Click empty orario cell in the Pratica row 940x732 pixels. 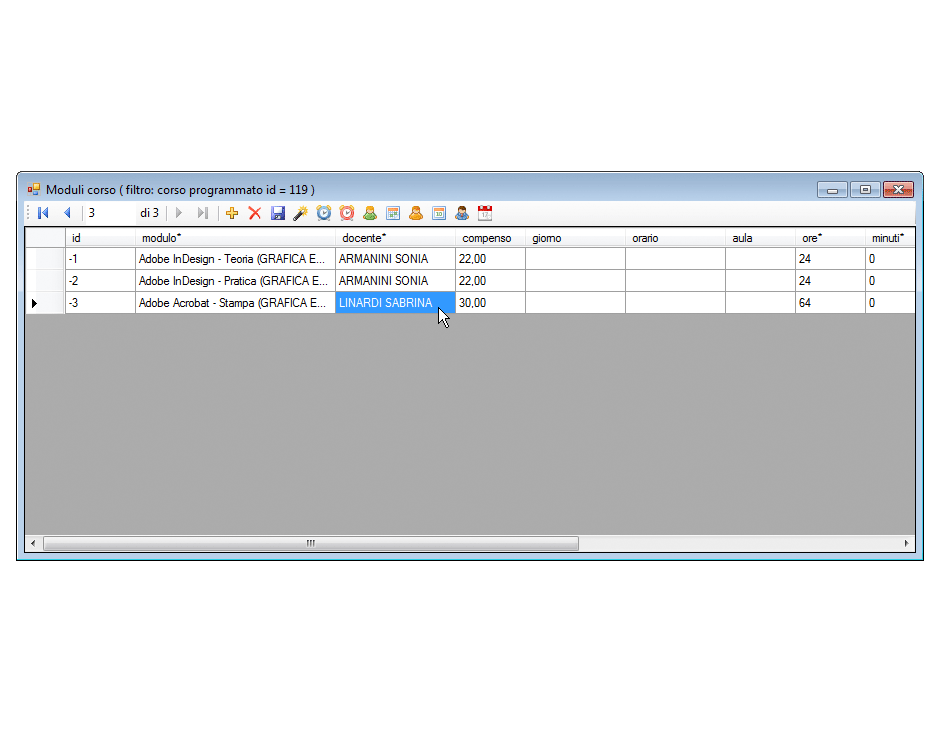675,281
